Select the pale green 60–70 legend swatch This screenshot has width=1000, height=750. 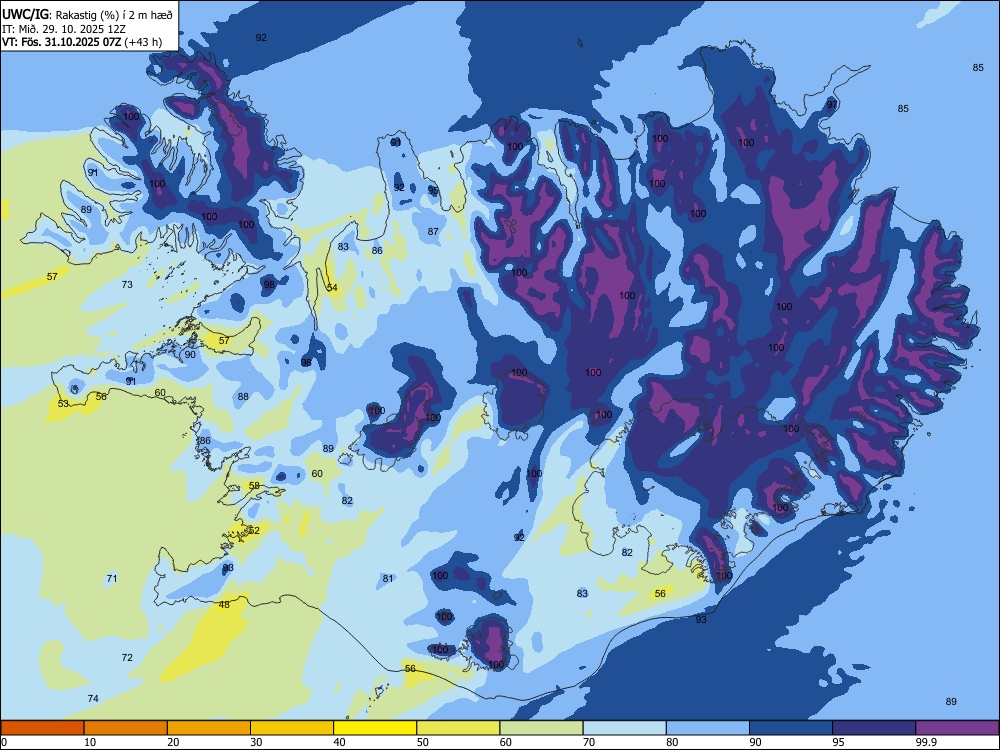[541, 728]
